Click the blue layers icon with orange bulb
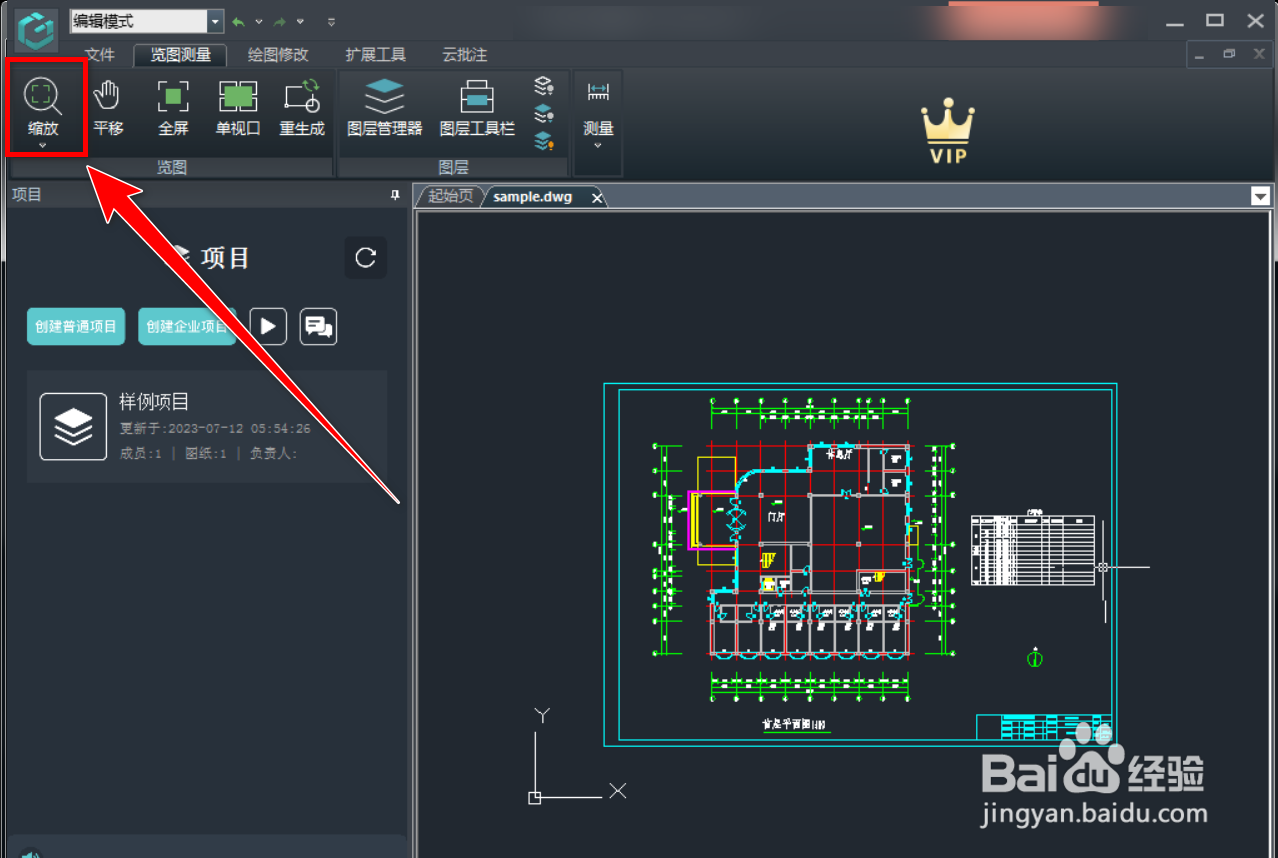This screenshot has width=1278, height=858. (543, 141)
